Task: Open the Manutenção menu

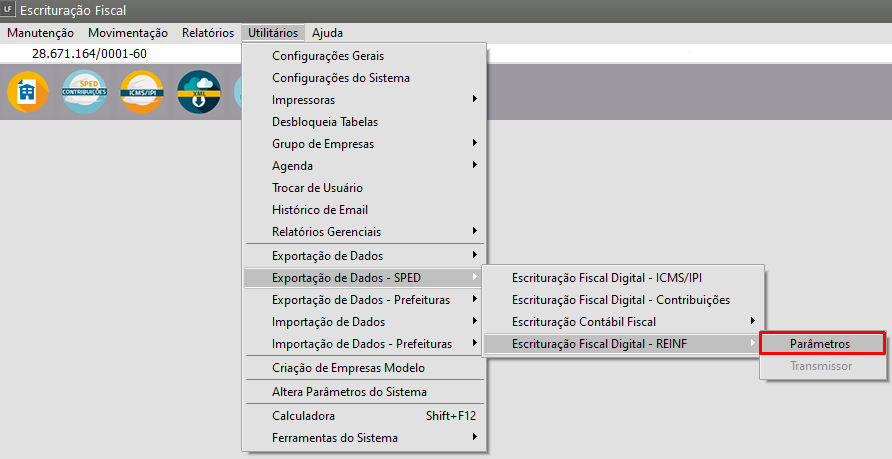Action: point(40,33)
